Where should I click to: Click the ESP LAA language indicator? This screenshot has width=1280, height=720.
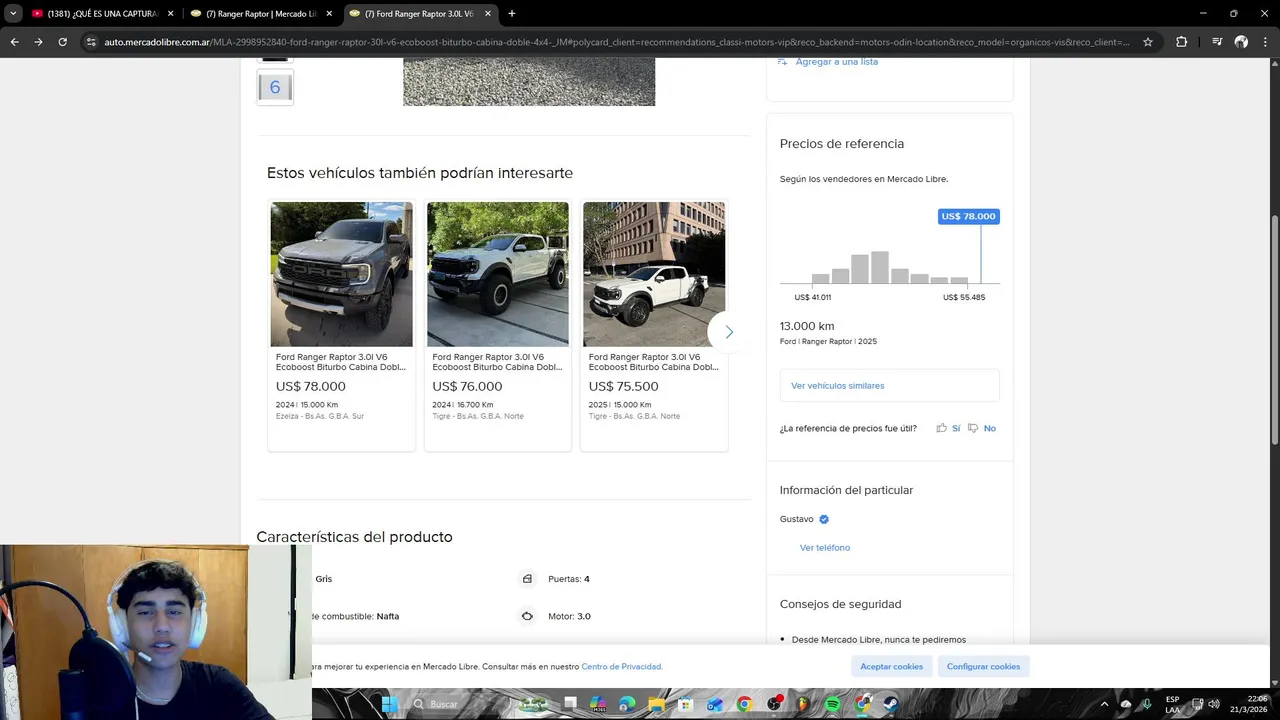pos(1172,704)
